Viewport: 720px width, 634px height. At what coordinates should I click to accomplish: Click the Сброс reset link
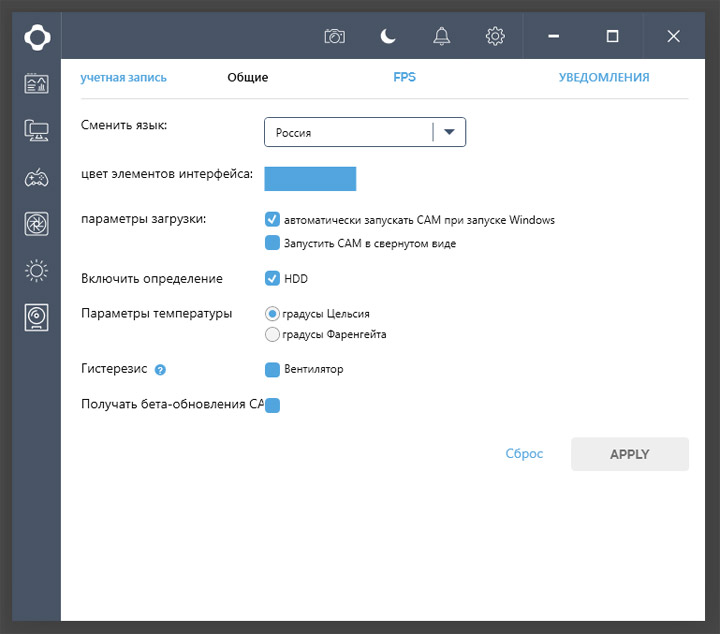[524, 454]
